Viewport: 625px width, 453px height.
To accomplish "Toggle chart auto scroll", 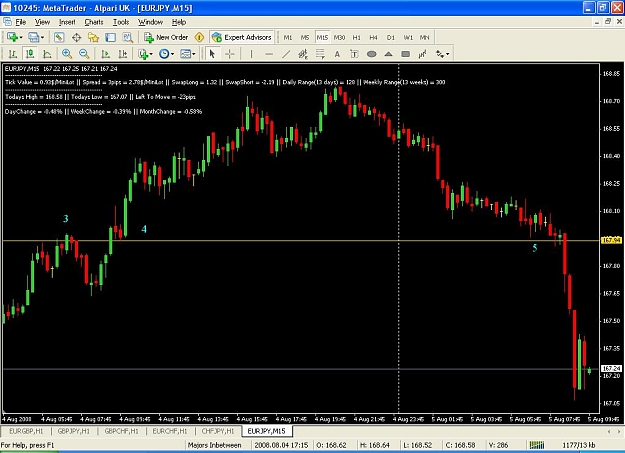I will point(106,53).
